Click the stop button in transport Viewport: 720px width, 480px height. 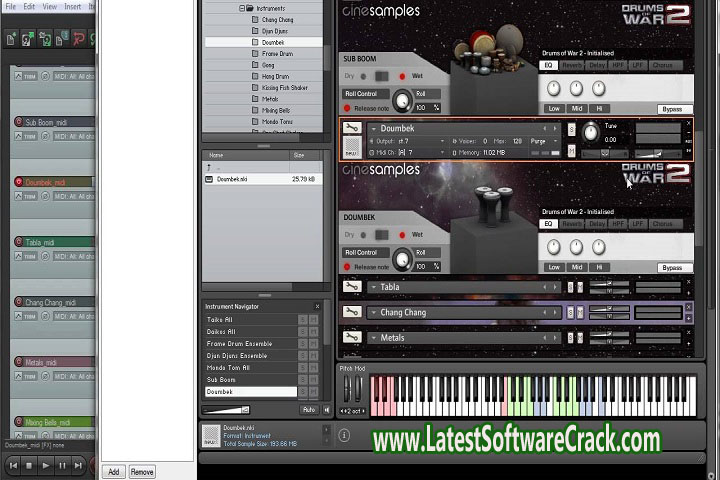[29, 466]
